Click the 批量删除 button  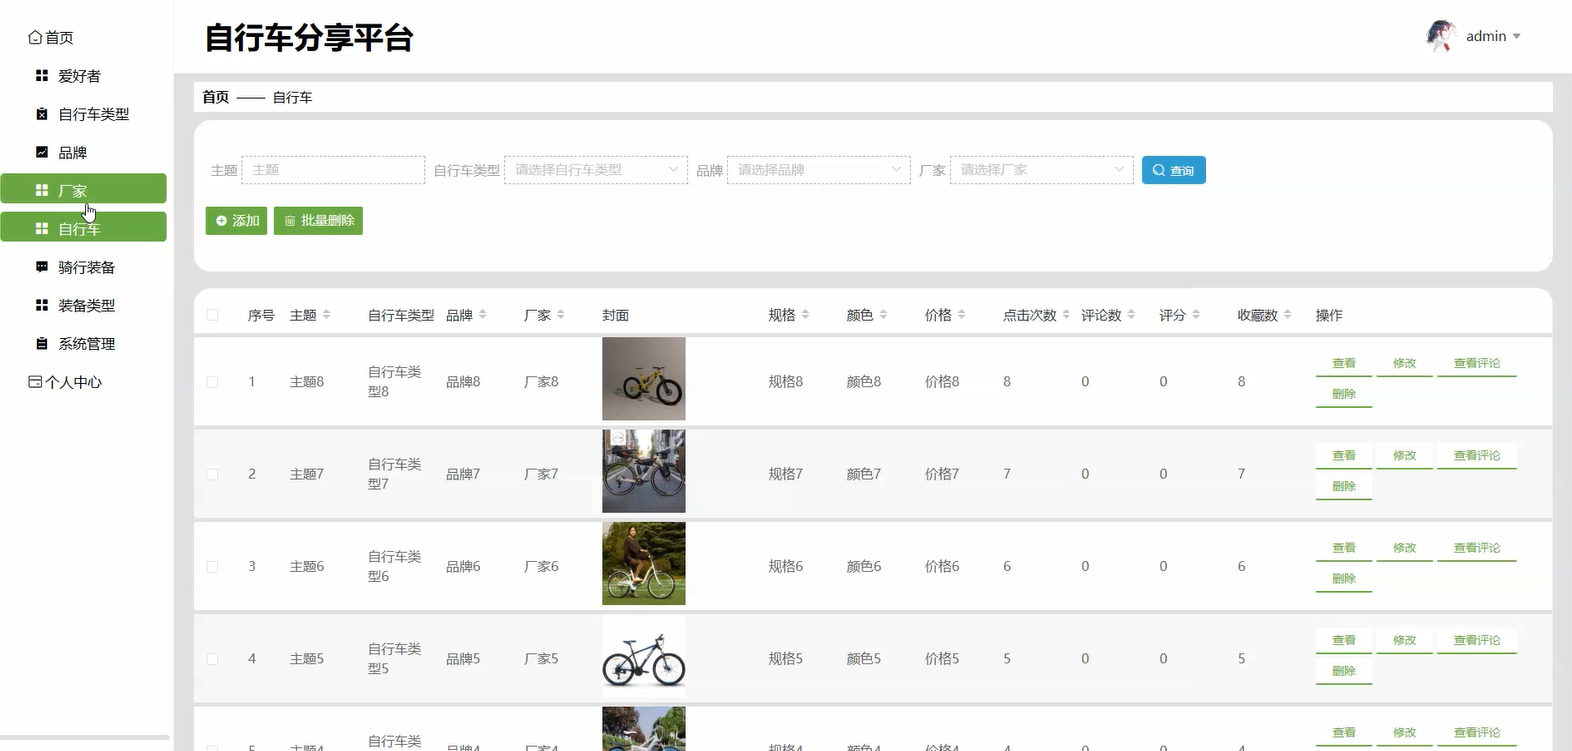pyautogui.click(x=318, y=221)
